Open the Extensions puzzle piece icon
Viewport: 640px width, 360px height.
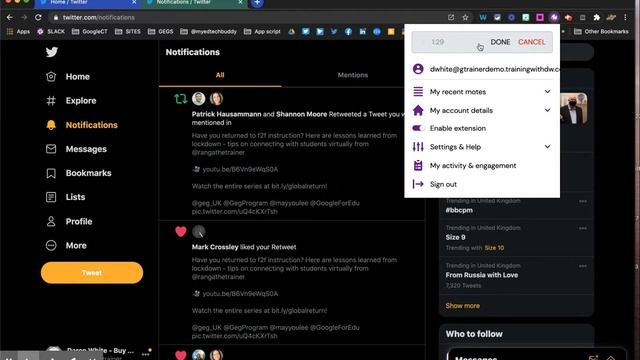pyautogui.click(x=597, y=18)
